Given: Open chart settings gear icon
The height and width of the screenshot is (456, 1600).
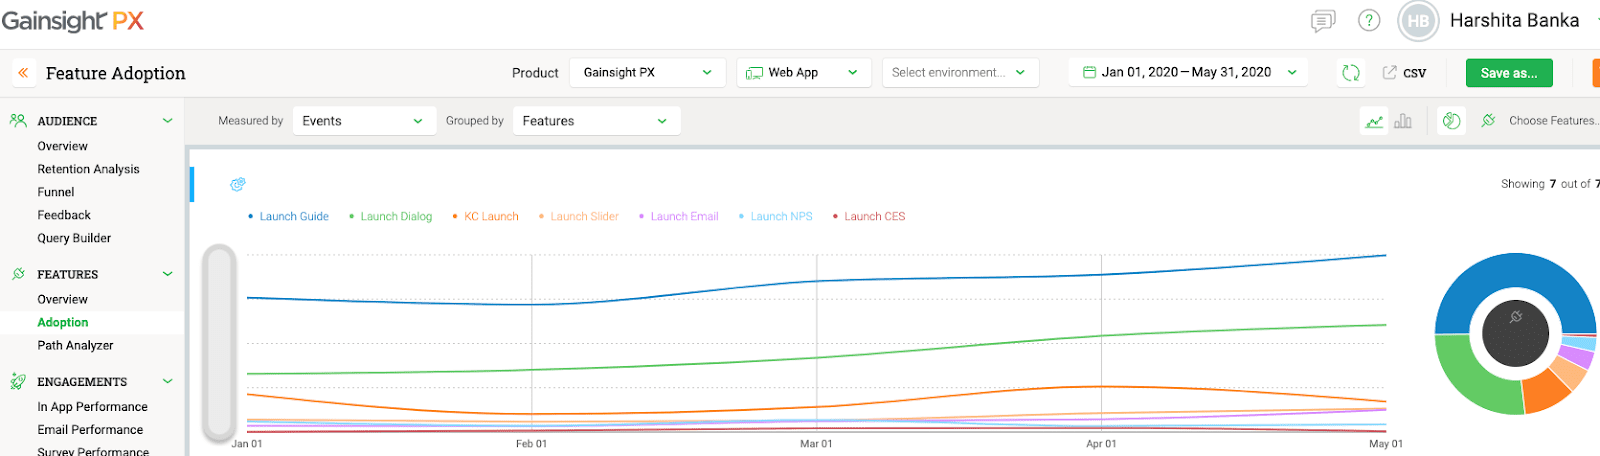Looking at the screenshot, I should point(238,184).
